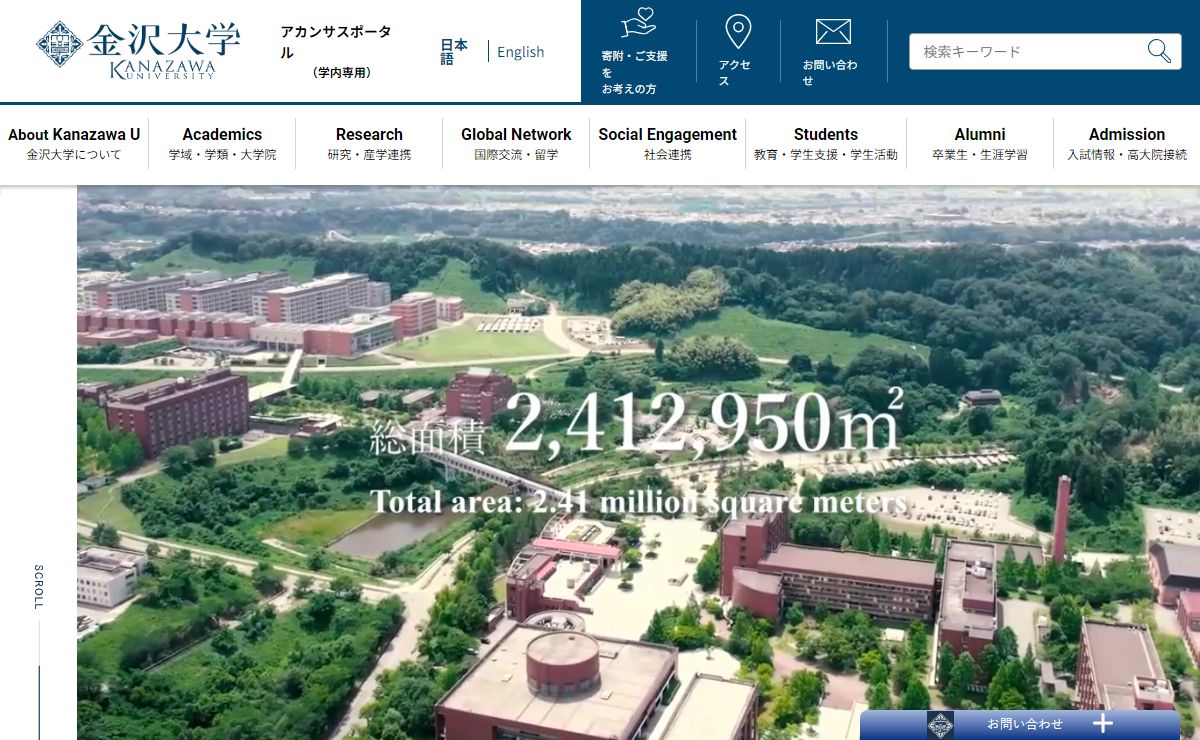Switch language to English
The width and height of the screenshot is (1200, 740).
coord(520,52)
